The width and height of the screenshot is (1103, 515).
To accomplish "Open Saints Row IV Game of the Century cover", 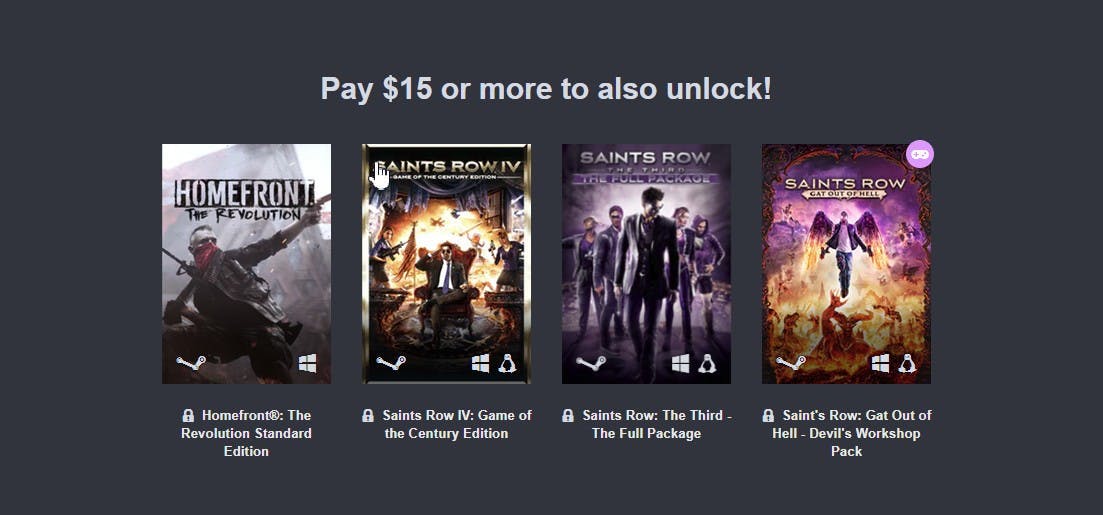I will pos(446,264).
